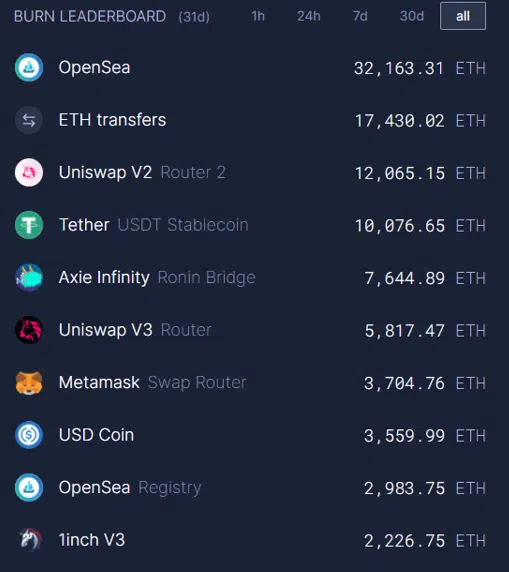Image resolution: width=509 pixels, height=572 pixels.
Task: Open the Tether USDT Stablecoin entry
Action: [x=250, y=225]
